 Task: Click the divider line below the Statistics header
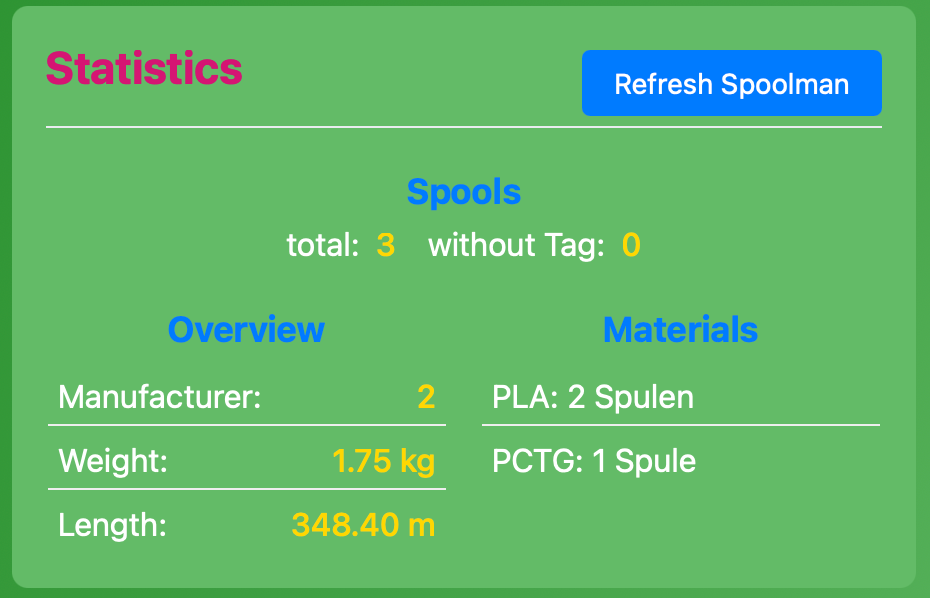tap(464, 127)
